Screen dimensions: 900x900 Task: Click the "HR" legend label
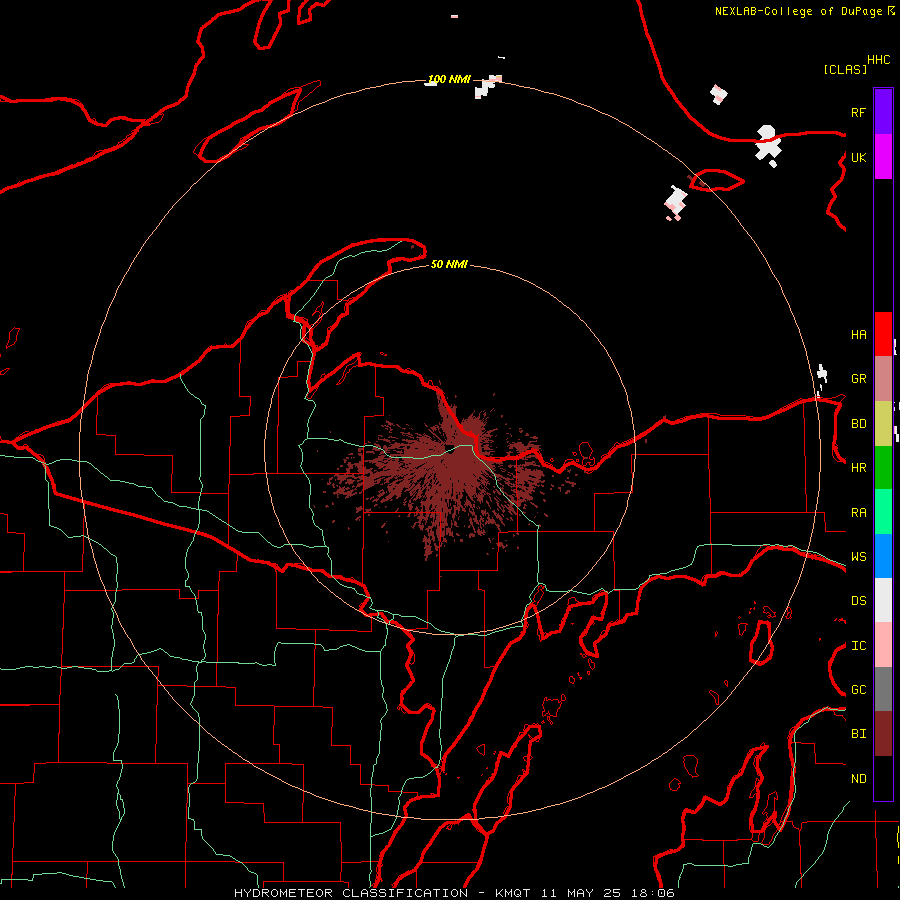coord(859,468)
